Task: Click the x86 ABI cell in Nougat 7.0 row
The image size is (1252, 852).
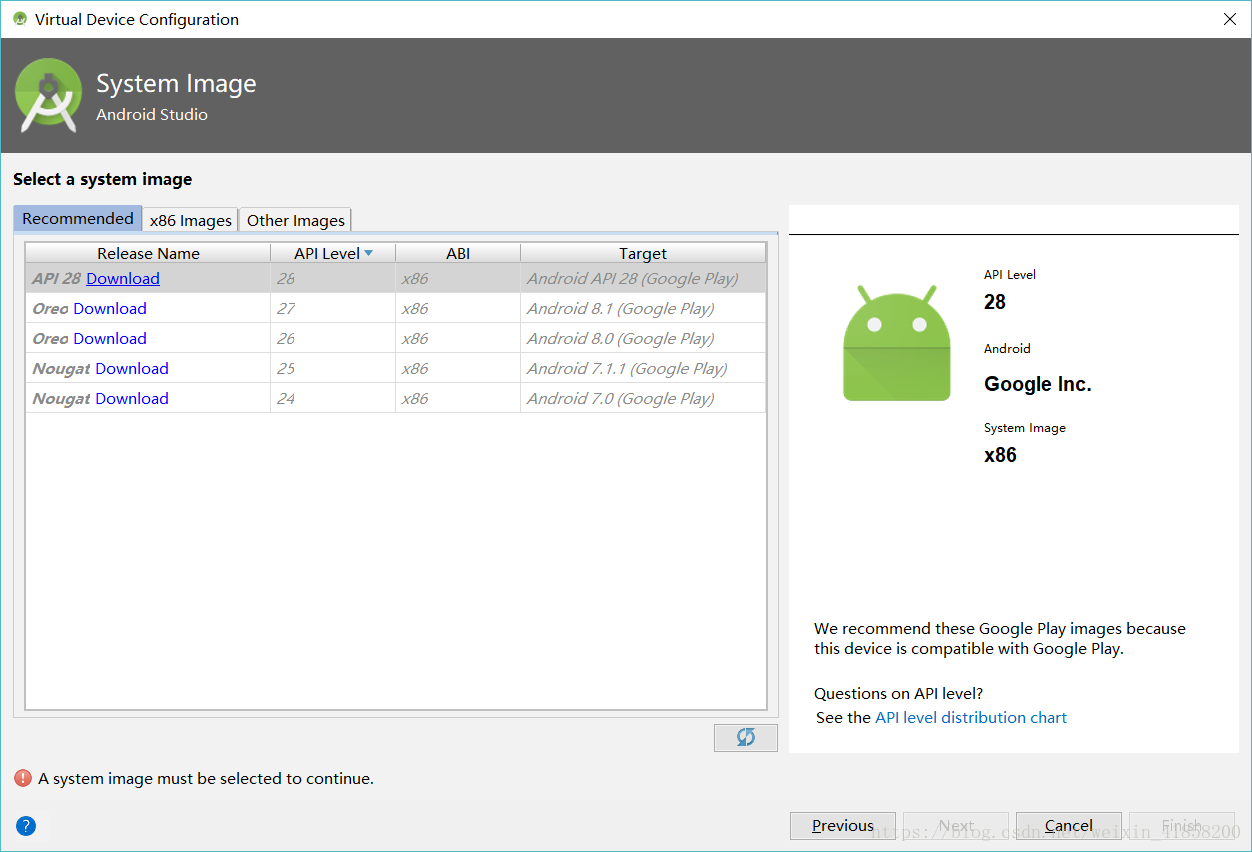Action: tap(458, 398)
